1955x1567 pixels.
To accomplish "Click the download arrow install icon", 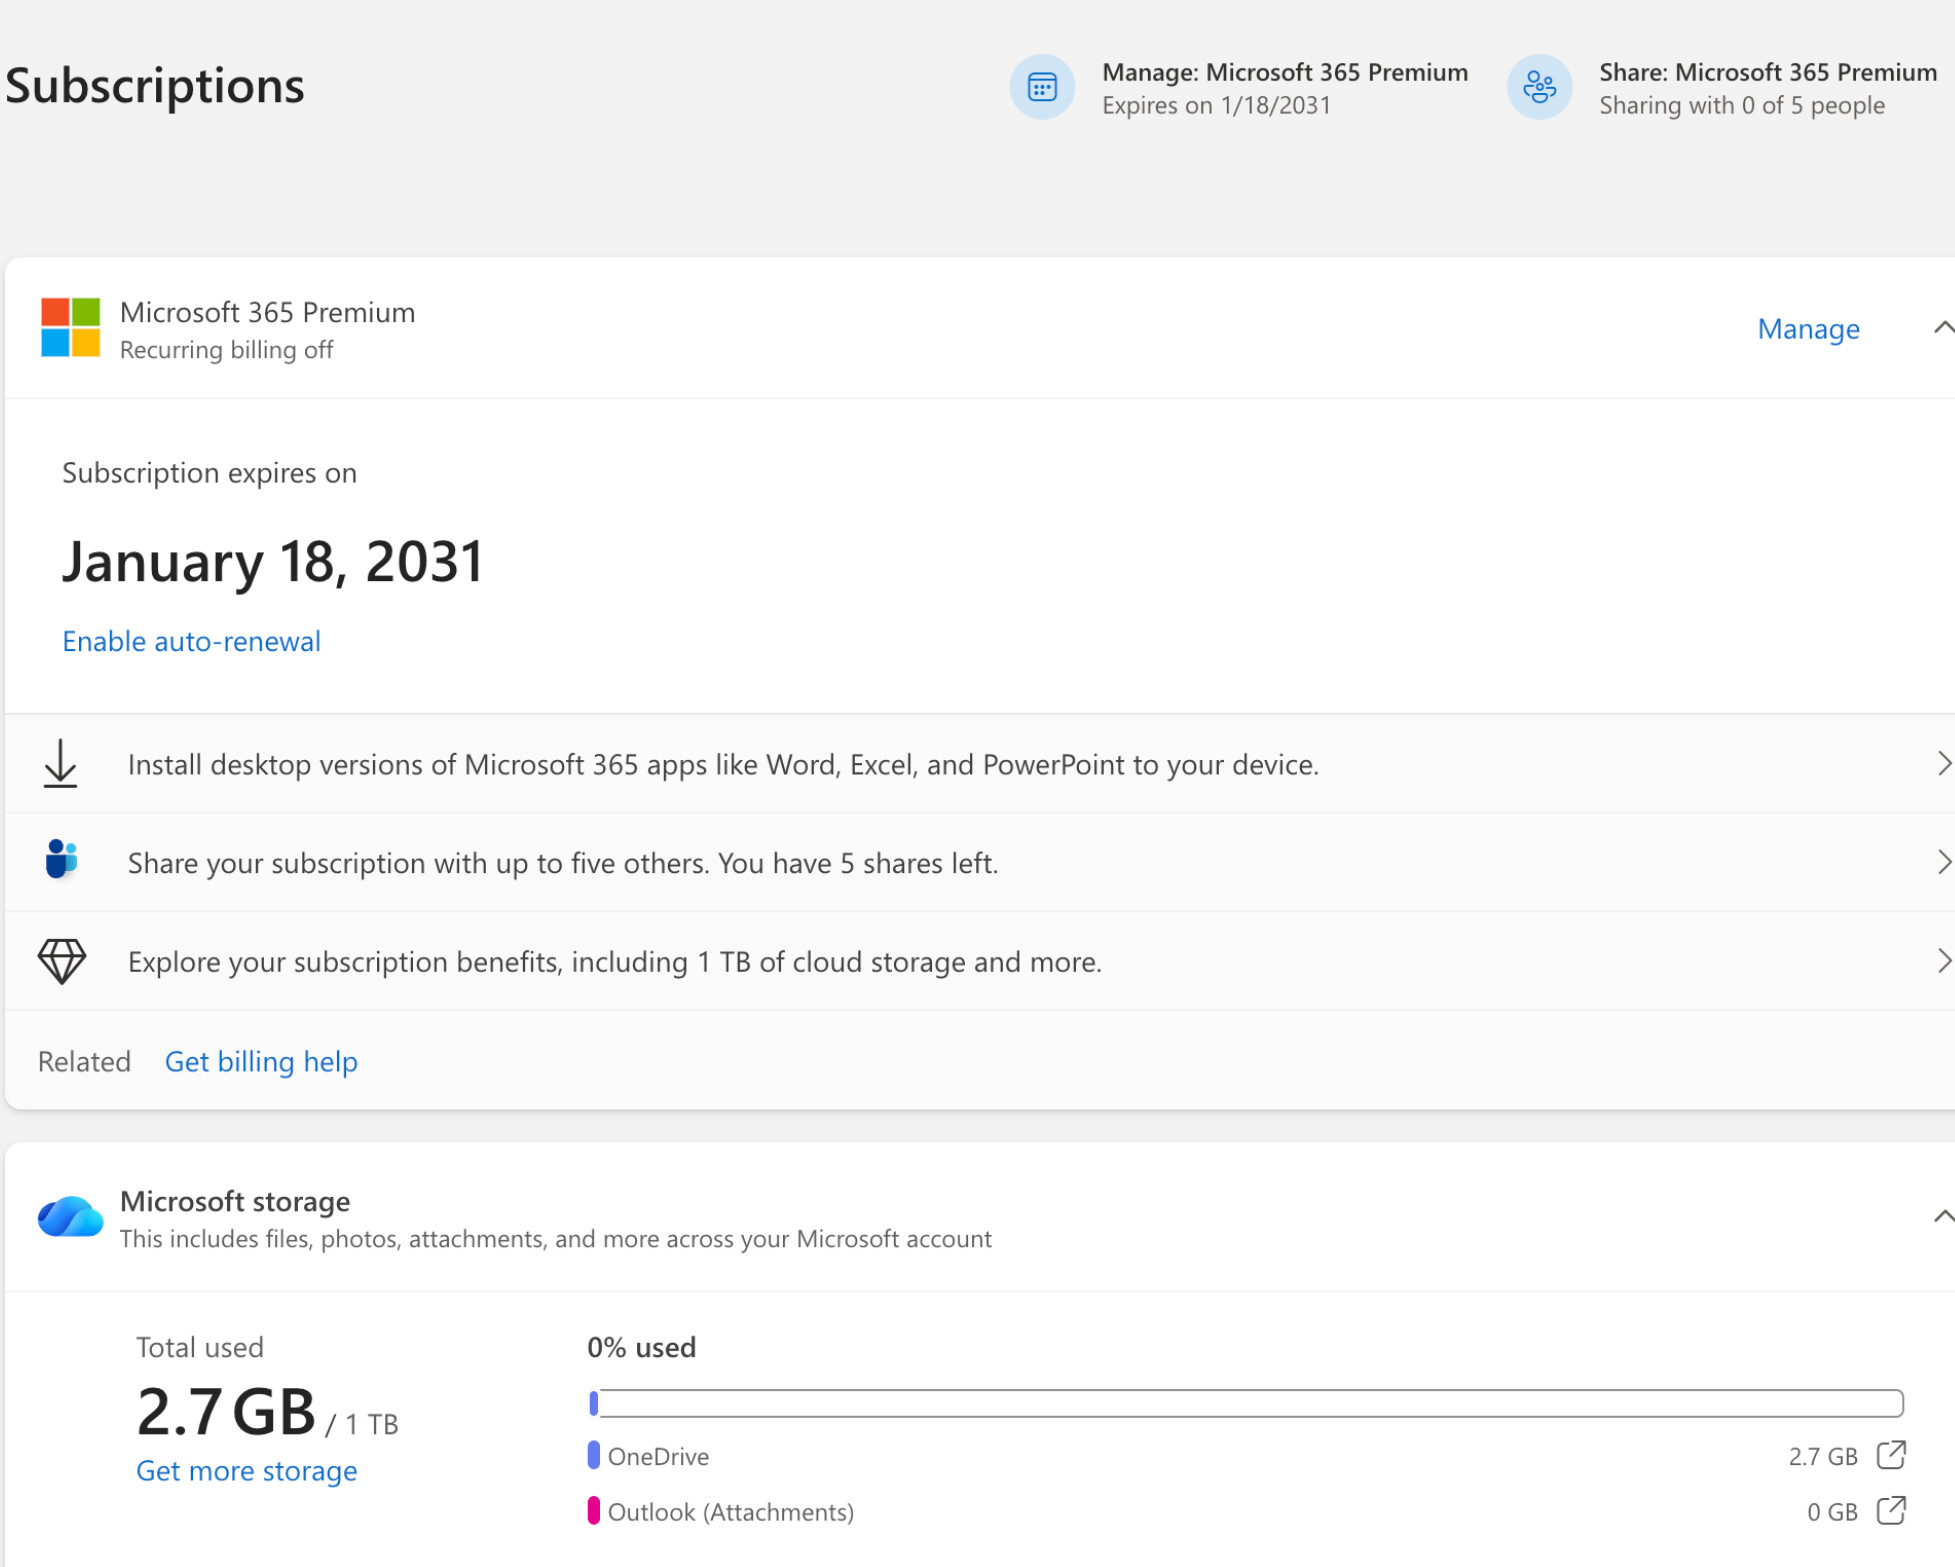I will coord(60,764).
